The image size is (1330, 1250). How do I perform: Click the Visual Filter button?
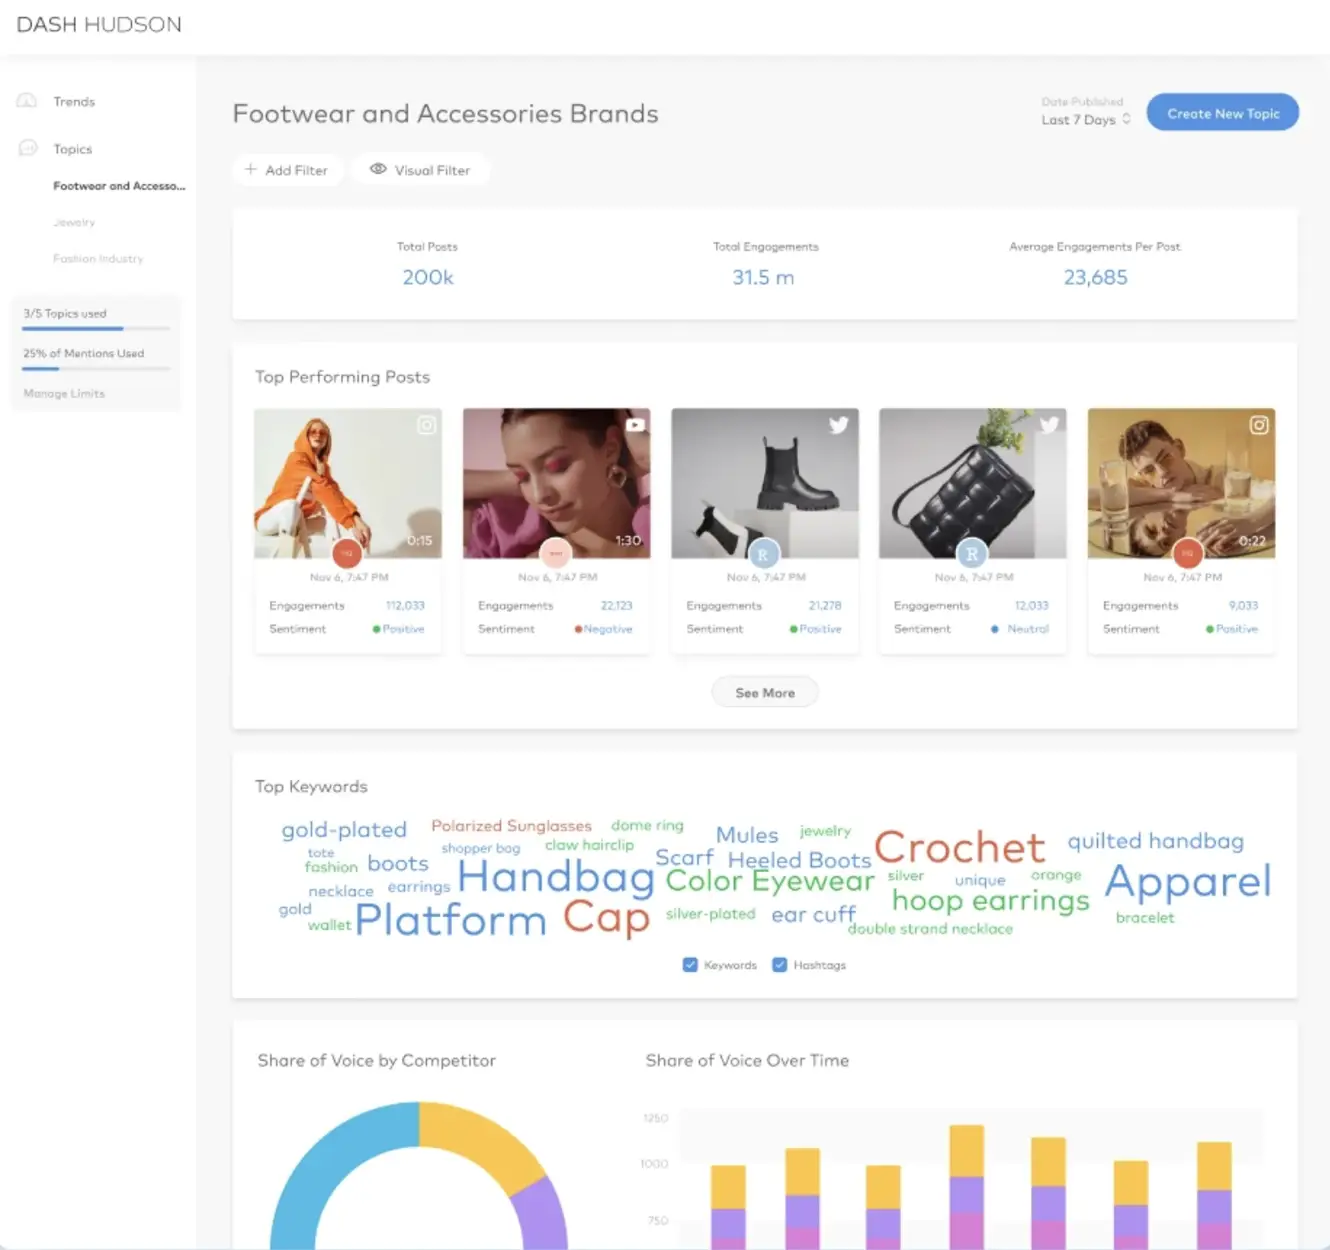pyautogui.click(x=421, y=170)
